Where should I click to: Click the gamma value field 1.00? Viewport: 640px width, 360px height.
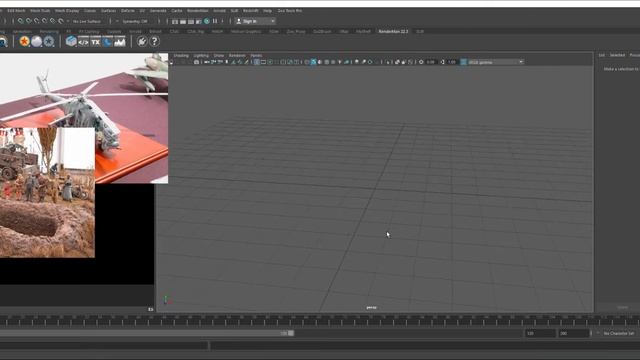click(452, 62)
